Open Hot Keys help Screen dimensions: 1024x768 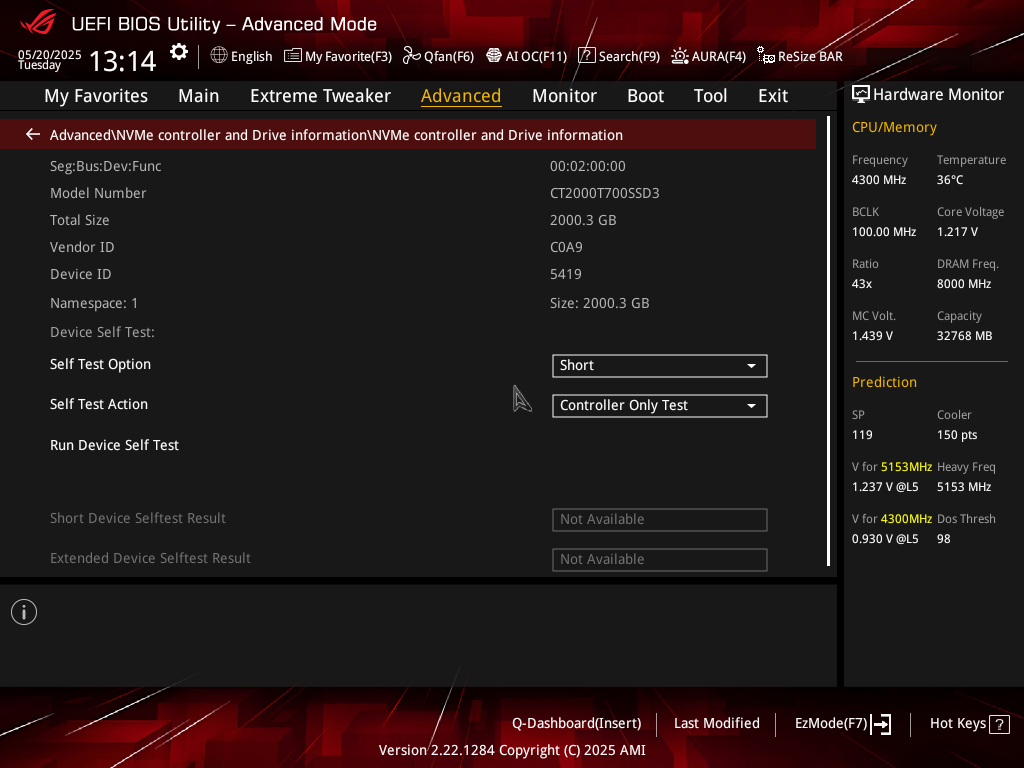(958, 724)
